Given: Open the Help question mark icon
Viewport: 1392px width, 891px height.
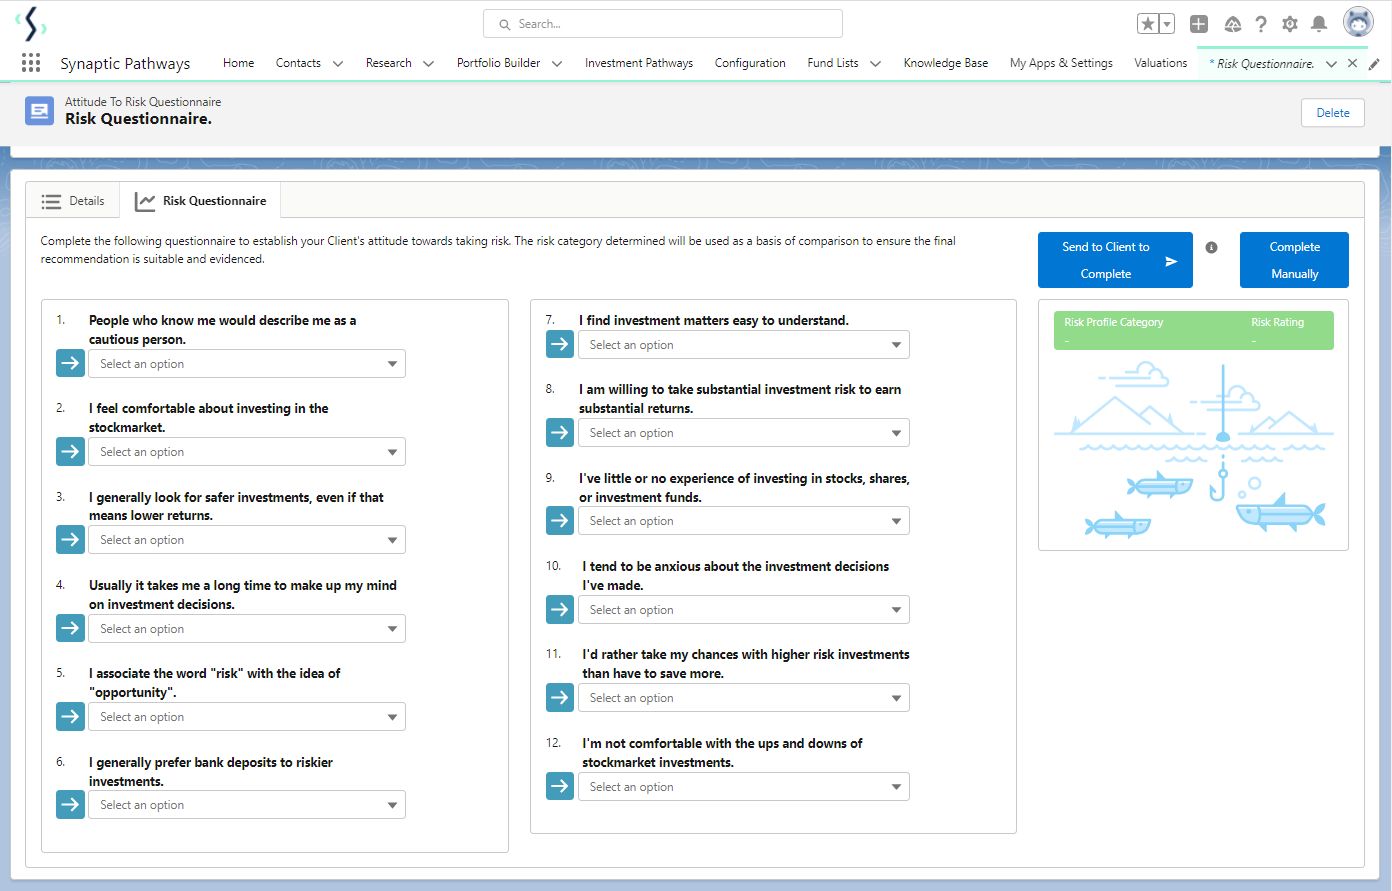Looking at the screenshot, I should 1261,22.
